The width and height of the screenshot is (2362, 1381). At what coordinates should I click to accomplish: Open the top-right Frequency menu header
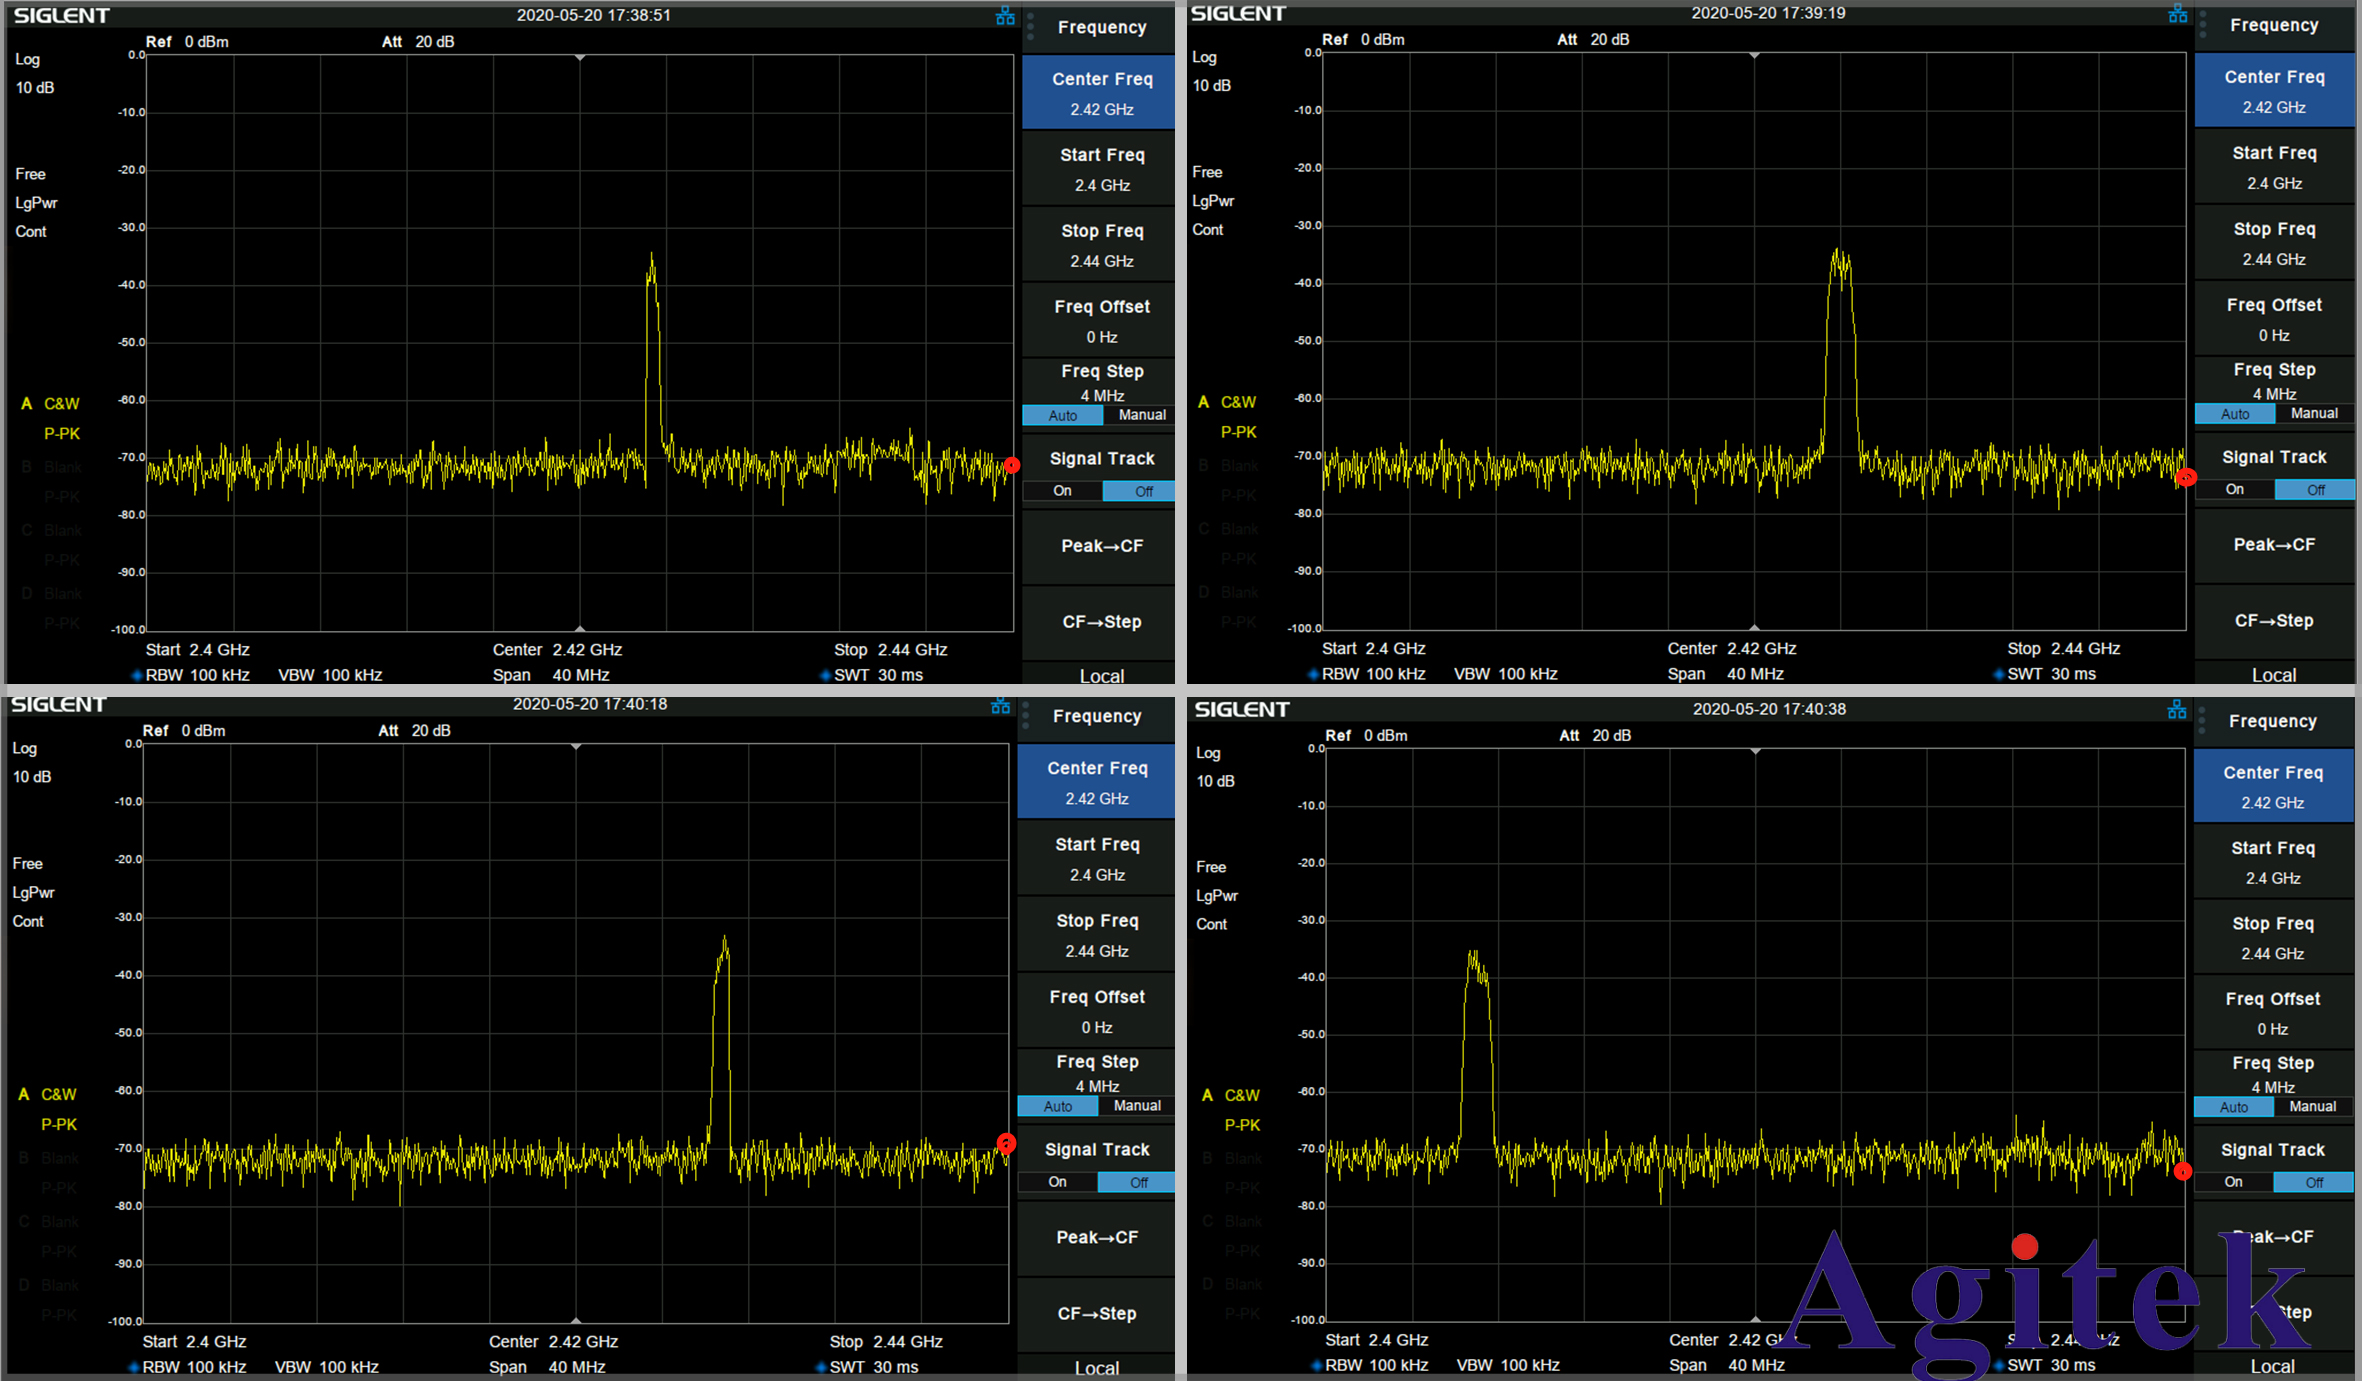coord(2273,25)
